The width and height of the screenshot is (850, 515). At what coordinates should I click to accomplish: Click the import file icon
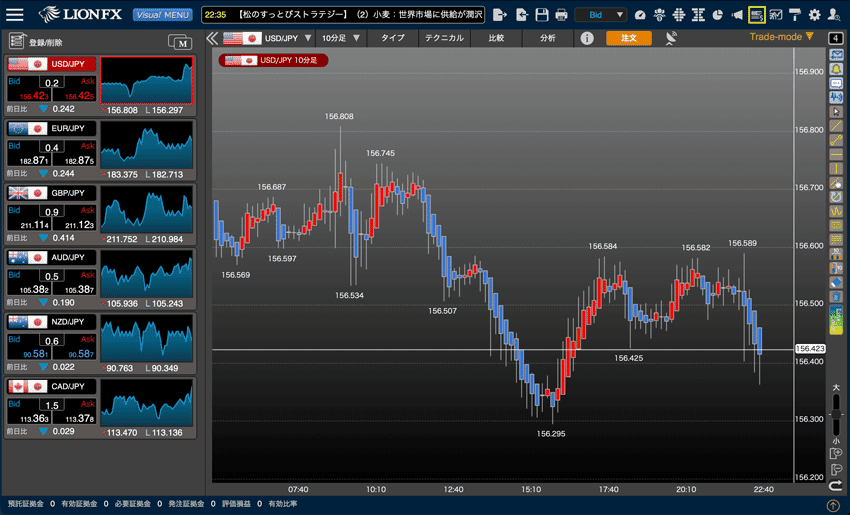coord(521,15)
